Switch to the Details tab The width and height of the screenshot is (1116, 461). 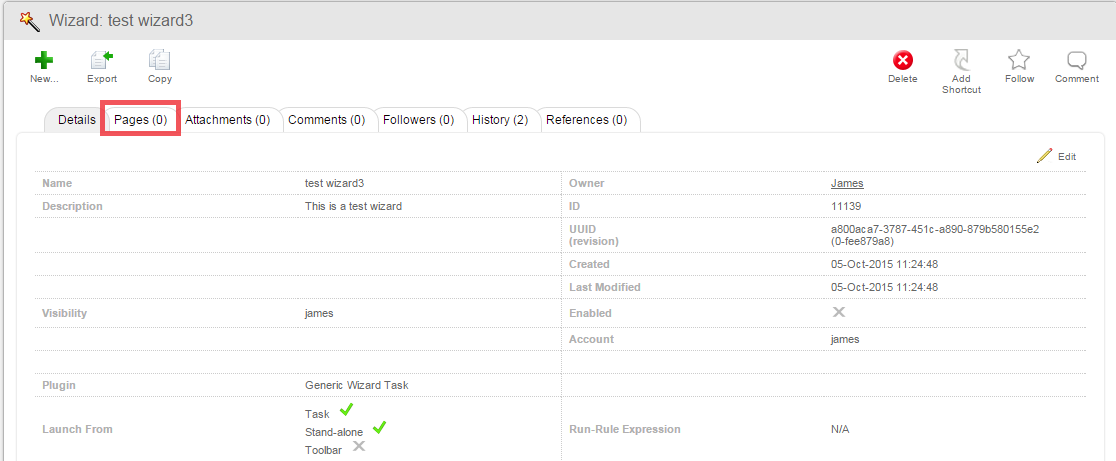pos(76,120)
